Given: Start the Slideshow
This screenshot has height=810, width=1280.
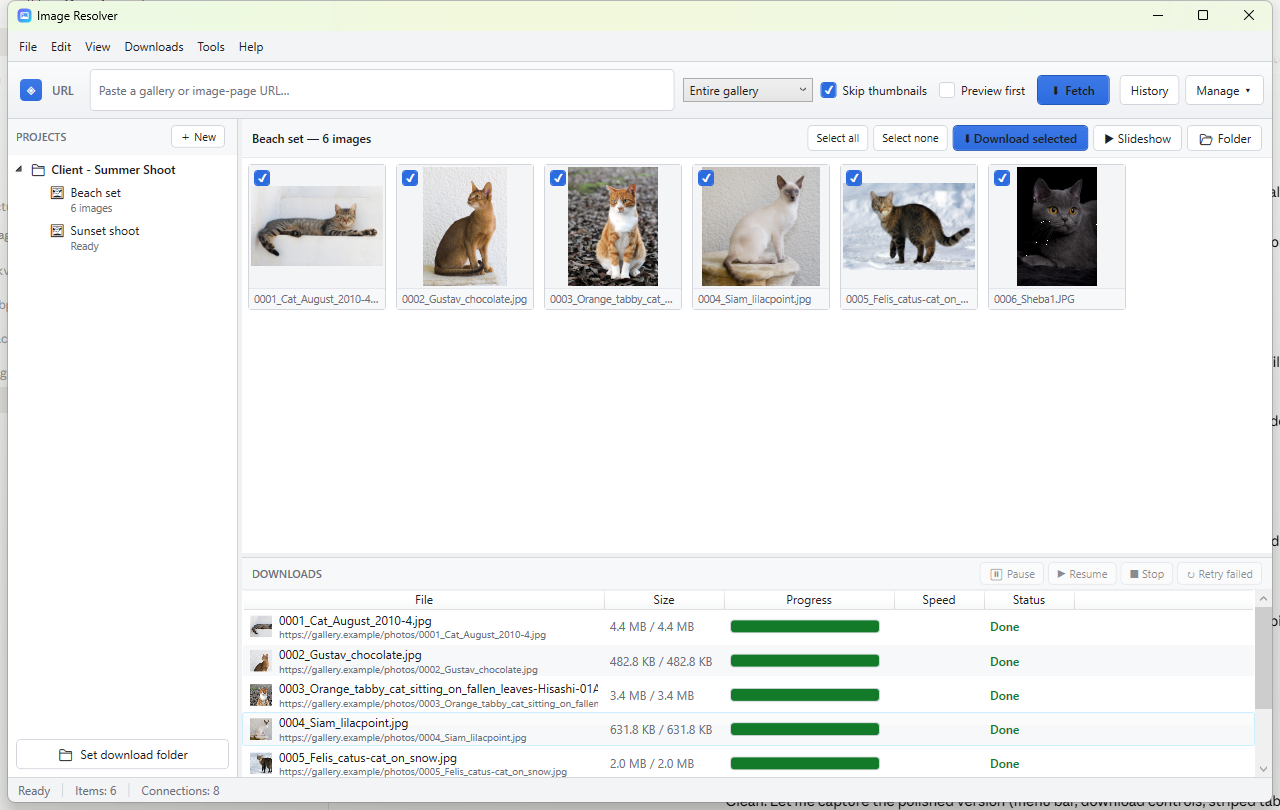Looking at the screenshot, I should click(1138, 138).
